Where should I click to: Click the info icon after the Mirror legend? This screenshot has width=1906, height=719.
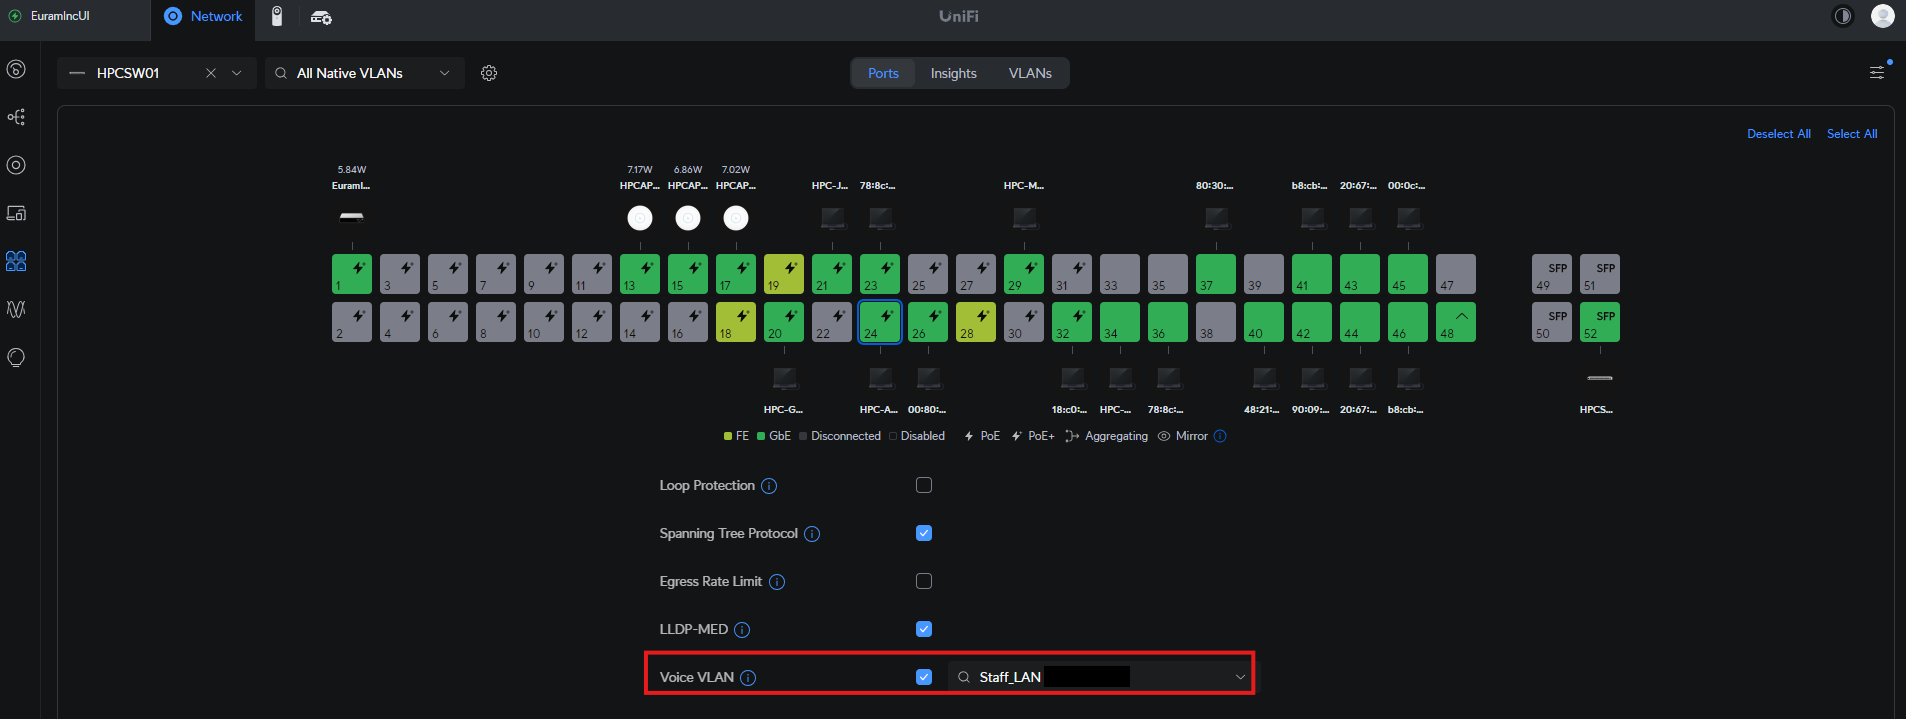[1220, 436]
